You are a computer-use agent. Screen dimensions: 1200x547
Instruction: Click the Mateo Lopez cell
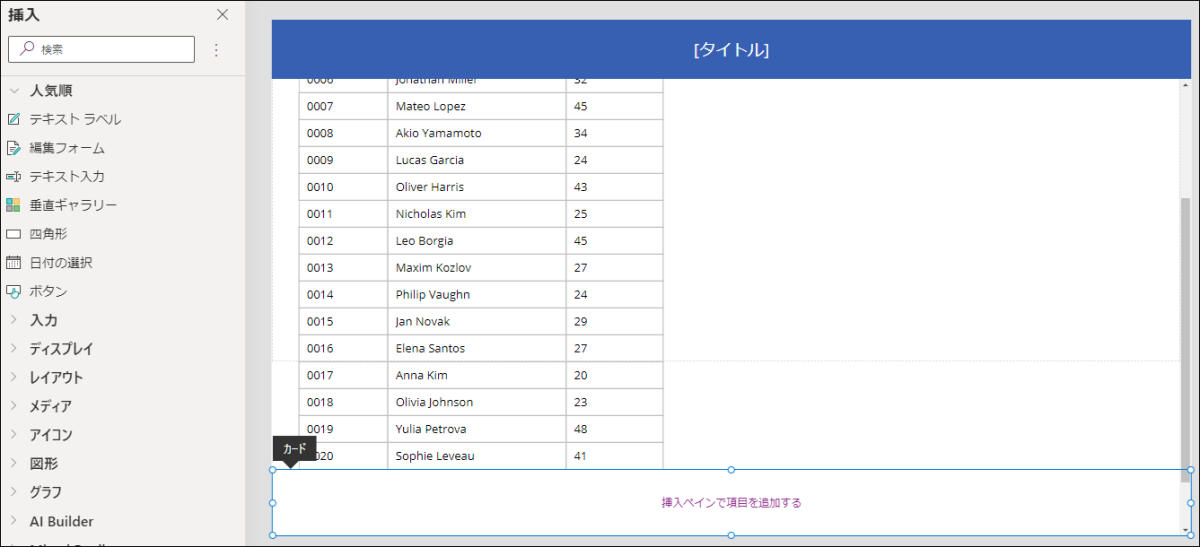(x=477, y=106)
